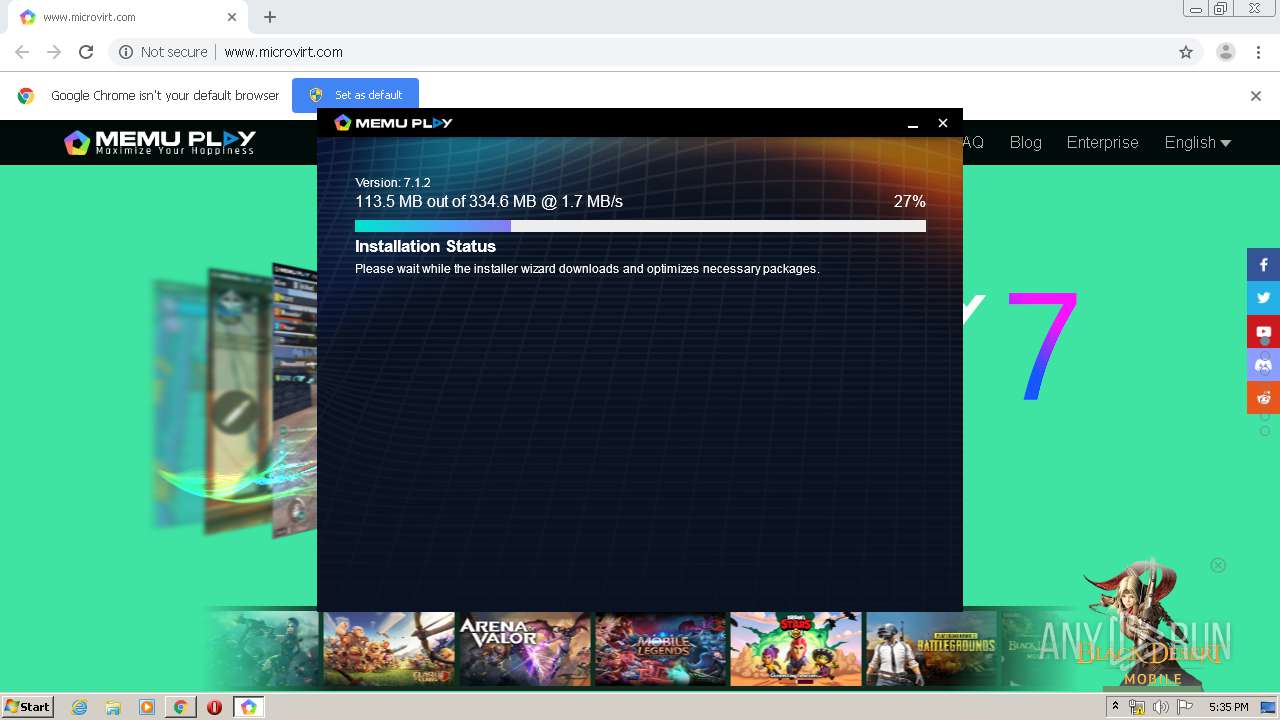Set Chrome as default browser
Viewport: 1280px width, 720px height.
pos(355,95)
